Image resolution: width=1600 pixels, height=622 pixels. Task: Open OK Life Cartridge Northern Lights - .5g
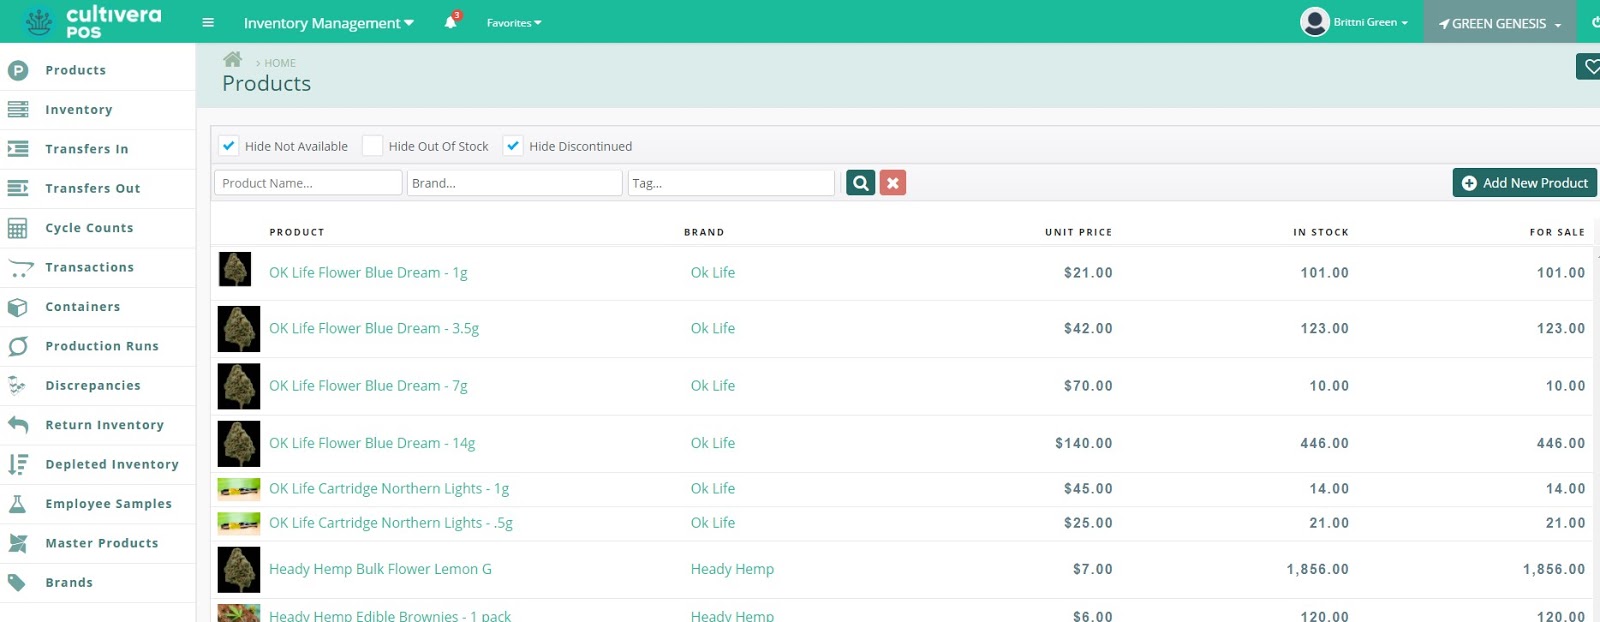coord(391,522)
